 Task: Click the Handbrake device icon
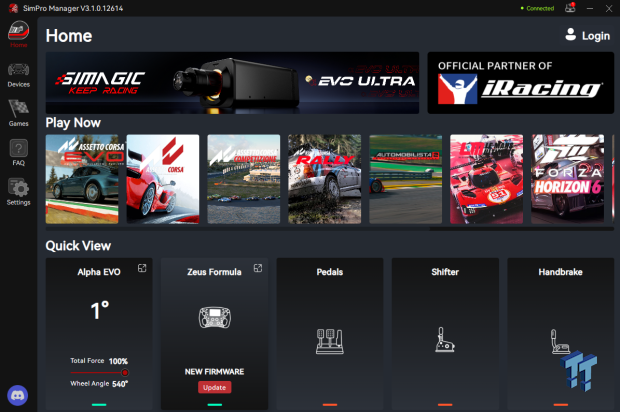tap(560, 341)
